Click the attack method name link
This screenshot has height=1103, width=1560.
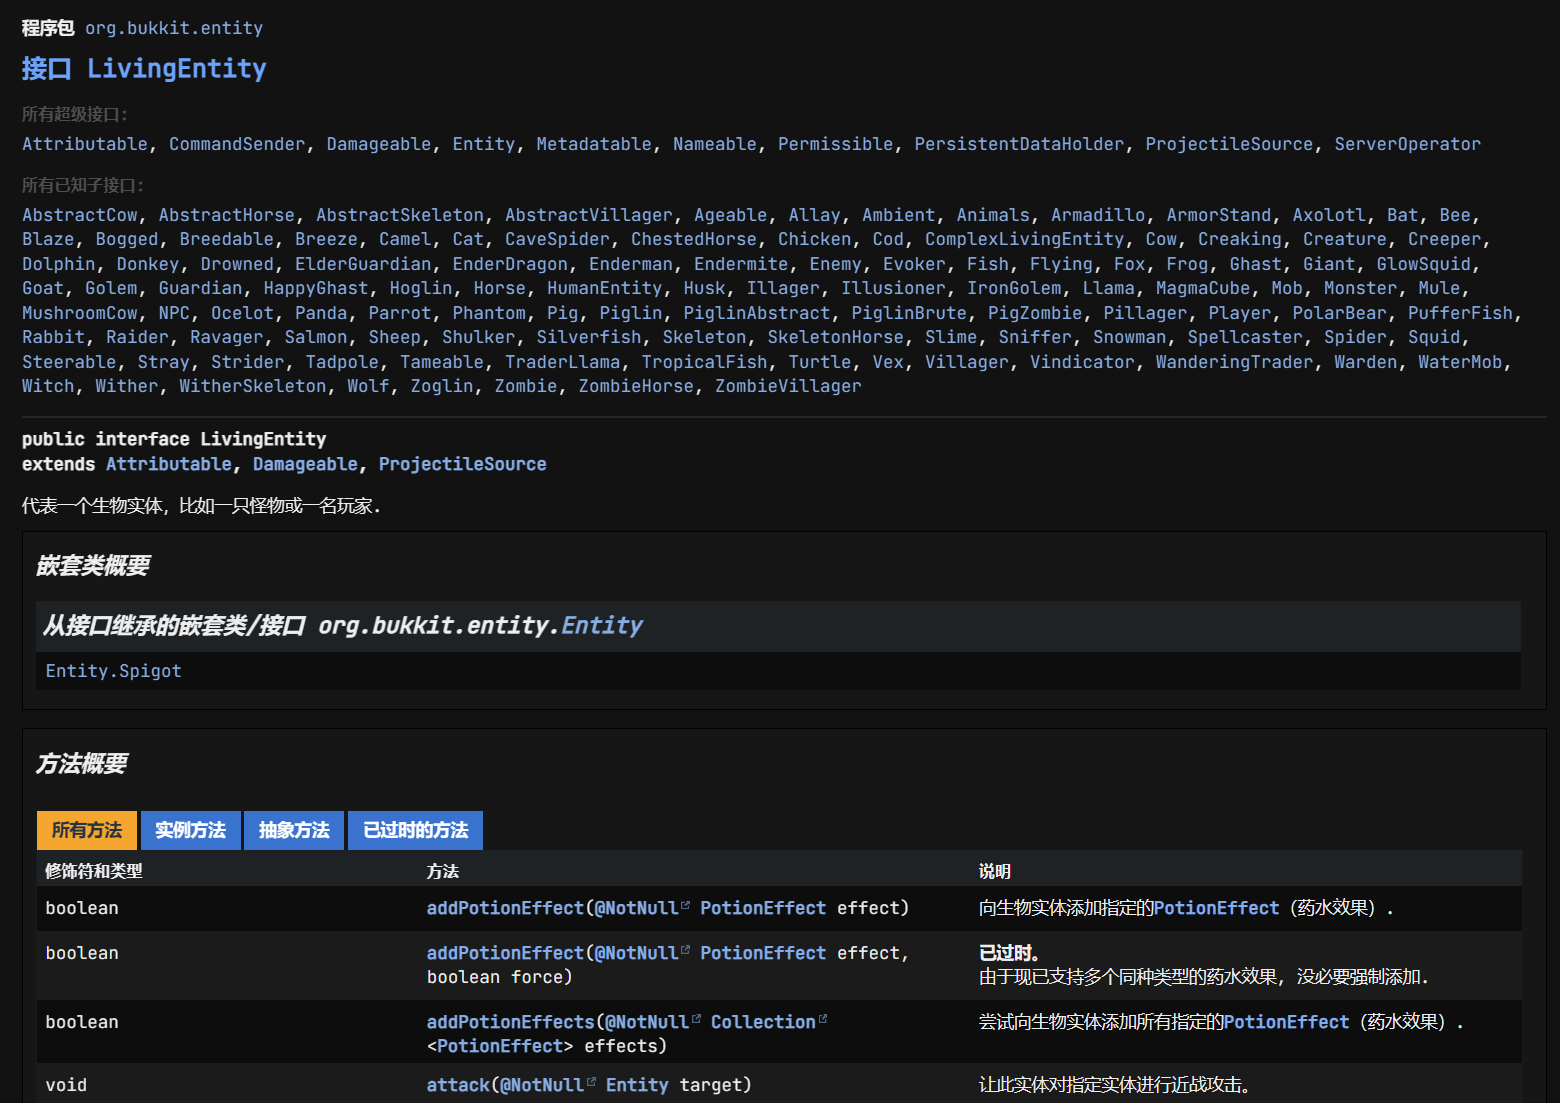pos(458,1085)
